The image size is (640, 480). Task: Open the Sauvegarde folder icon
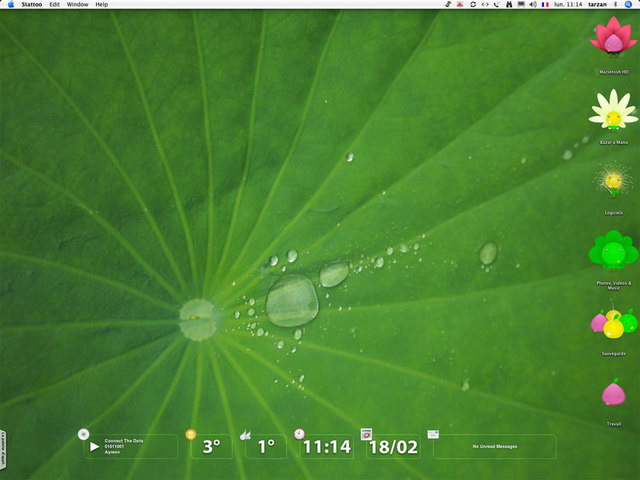[613, 322]
